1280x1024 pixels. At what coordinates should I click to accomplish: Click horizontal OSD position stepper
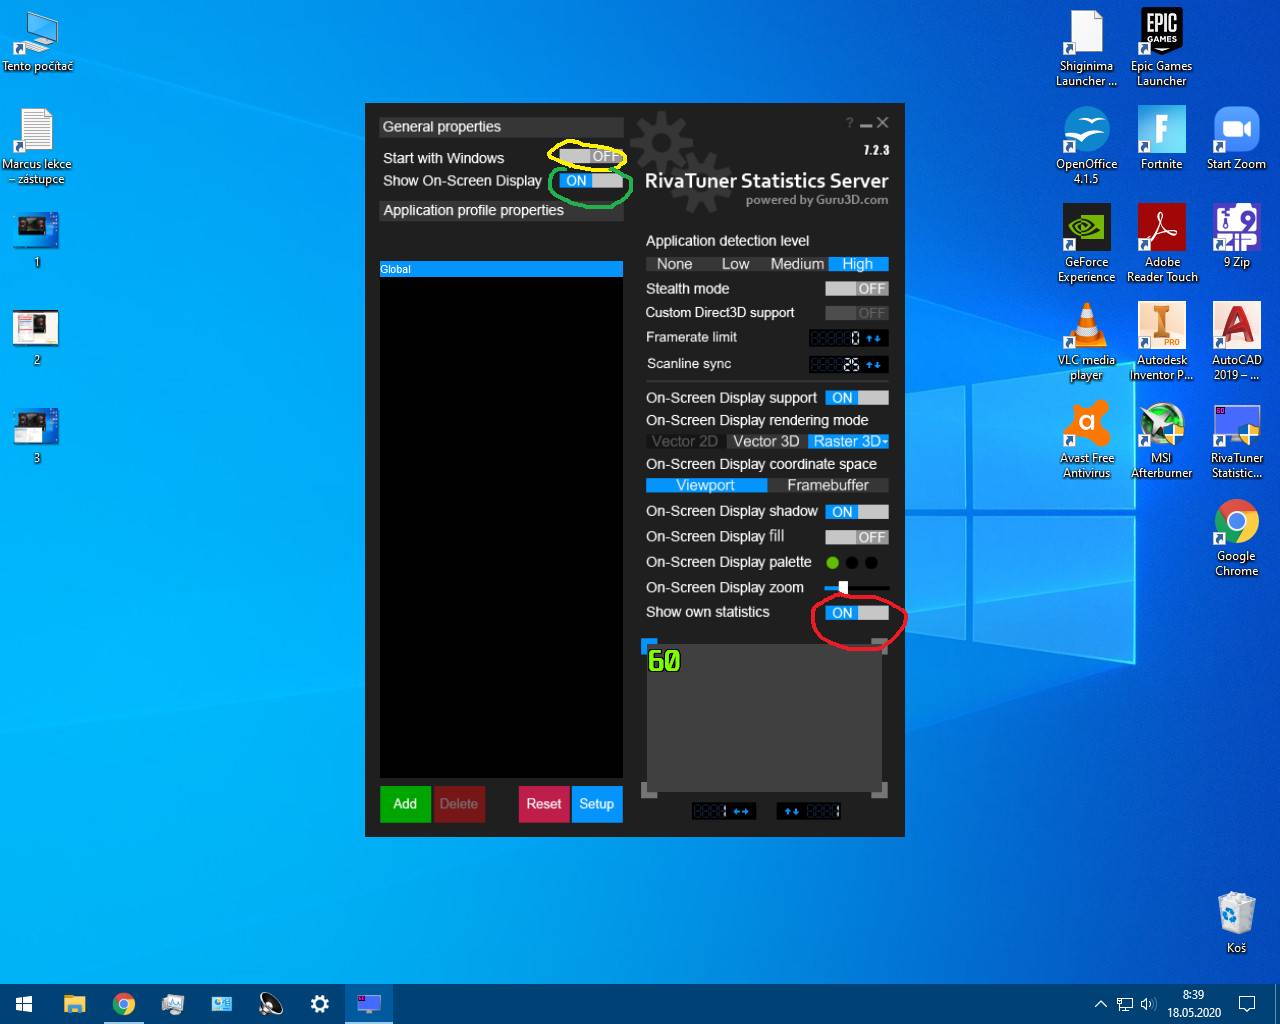click(x=741, y=811)
